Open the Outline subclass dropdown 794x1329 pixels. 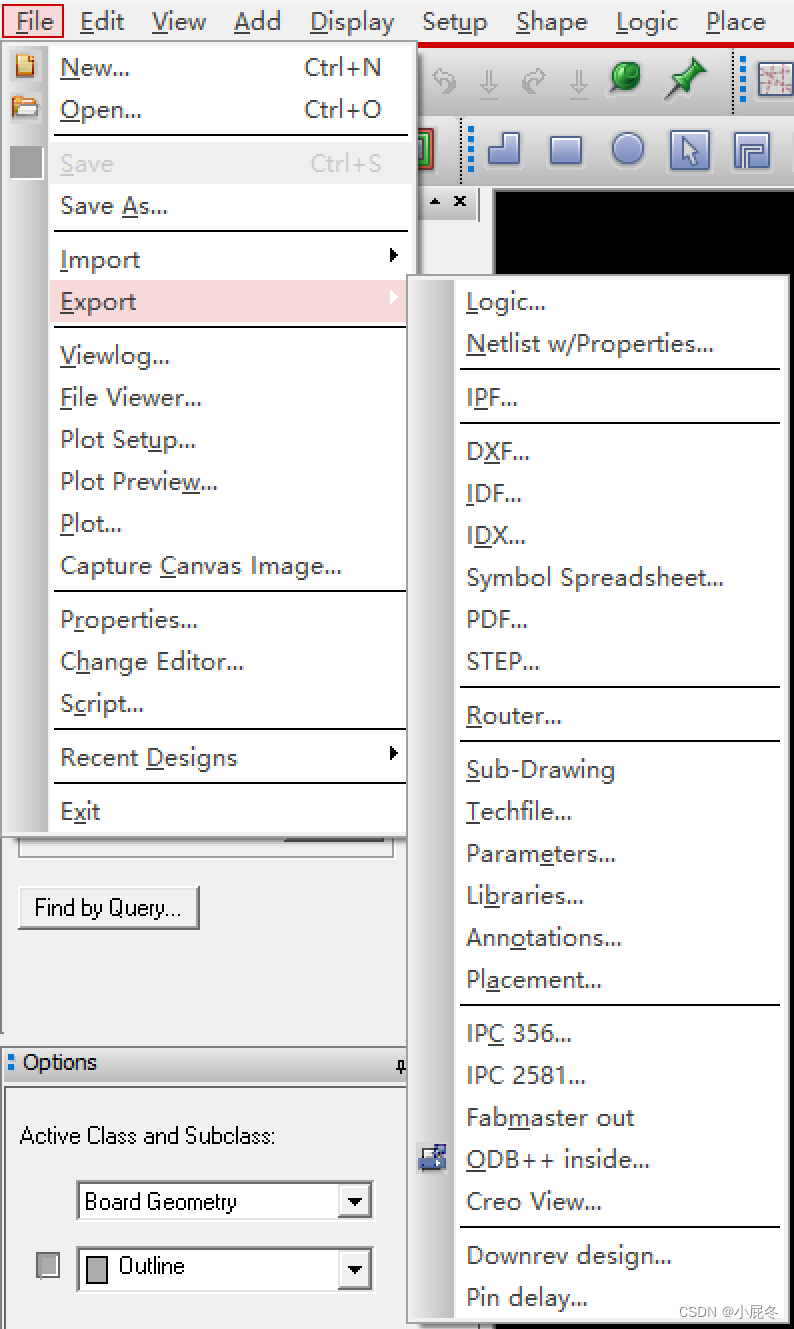coord(354,1269)
